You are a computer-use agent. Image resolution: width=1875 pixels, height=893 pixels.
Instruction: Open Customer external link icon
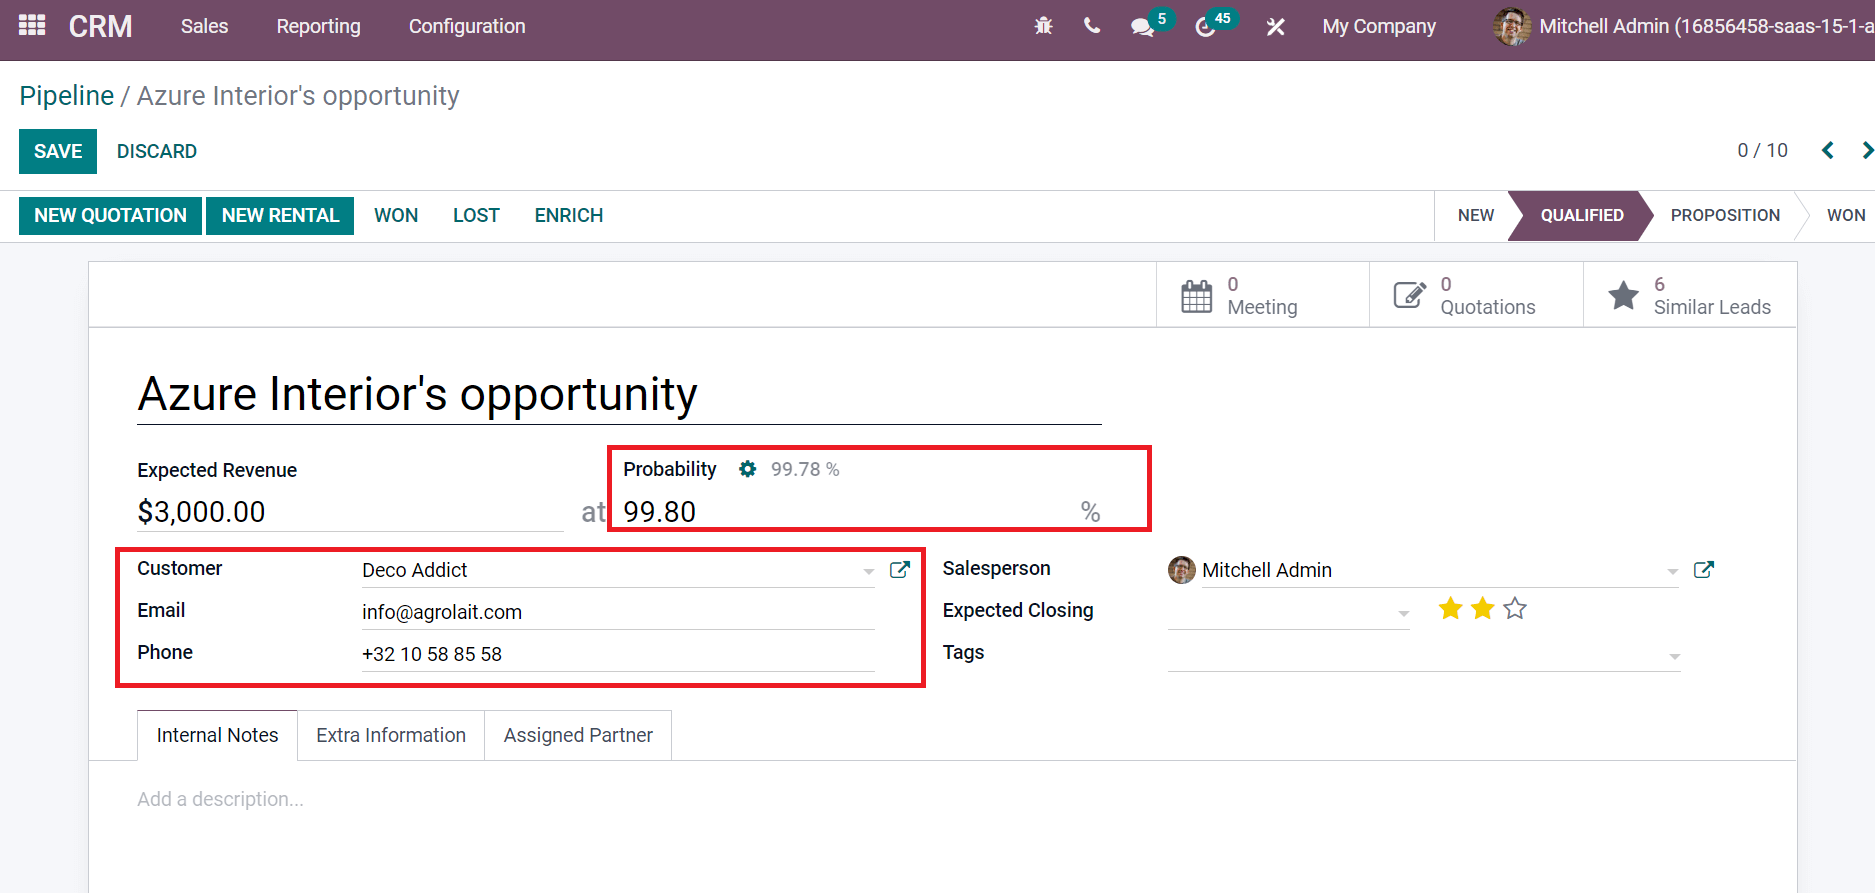pyautogui.click(x=900, y=569)
